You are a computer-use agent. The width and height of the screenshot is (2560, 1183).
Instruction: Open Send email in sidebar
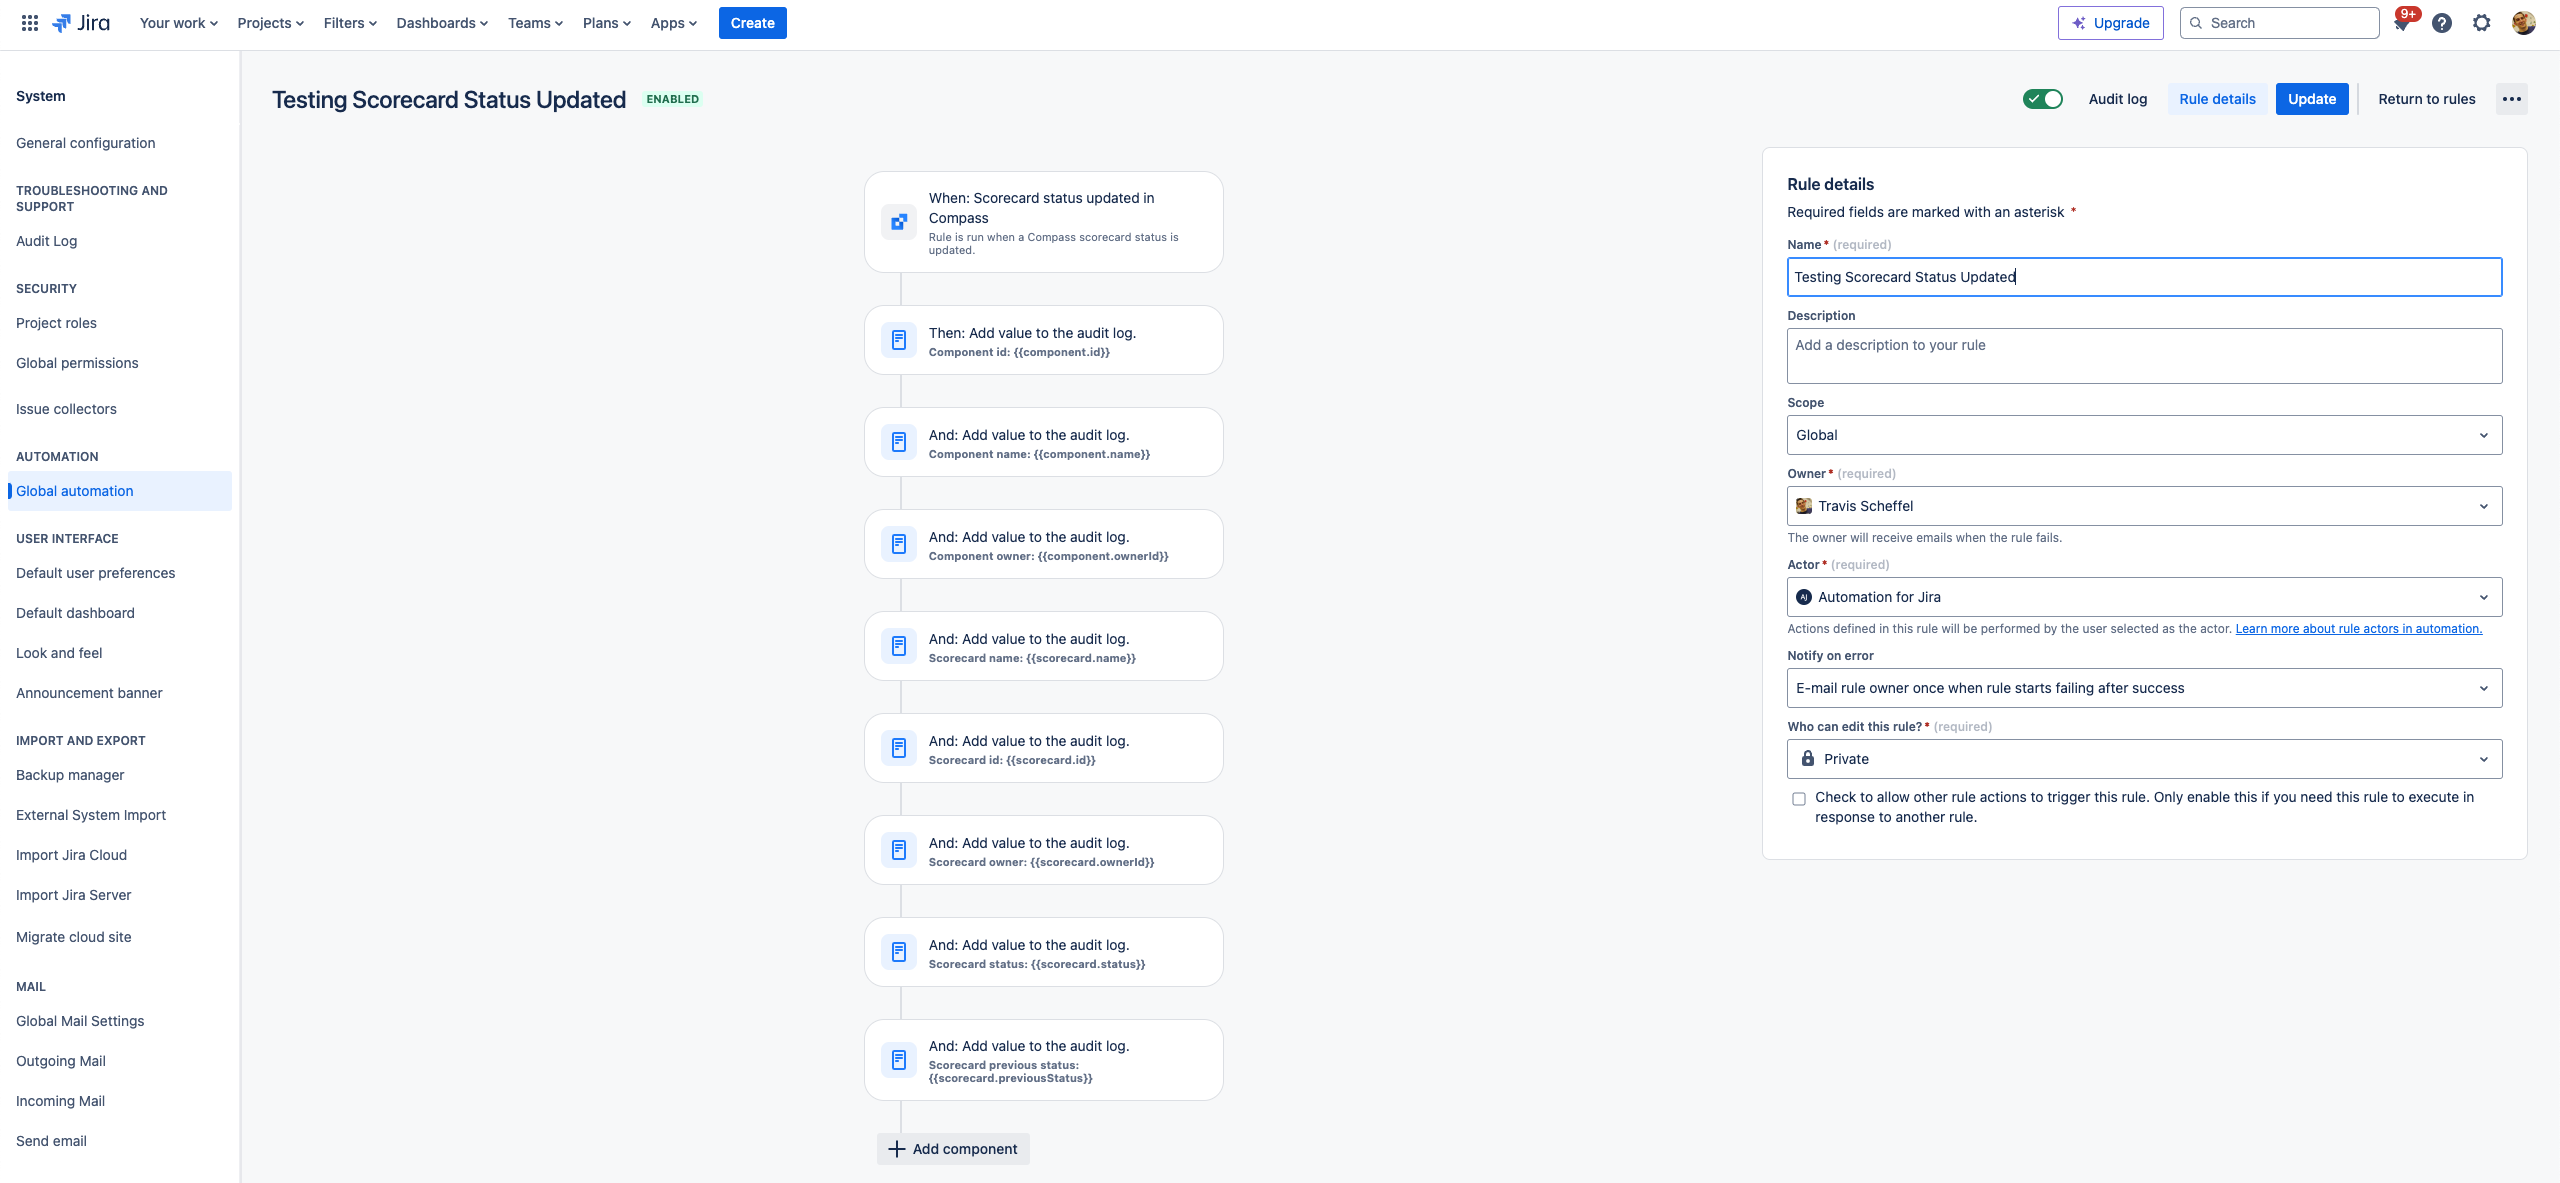52,1141
